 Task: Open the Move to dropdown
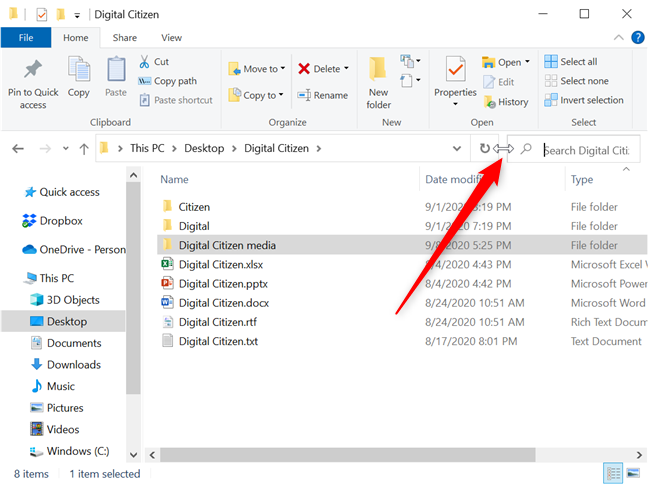coord(257,69)
